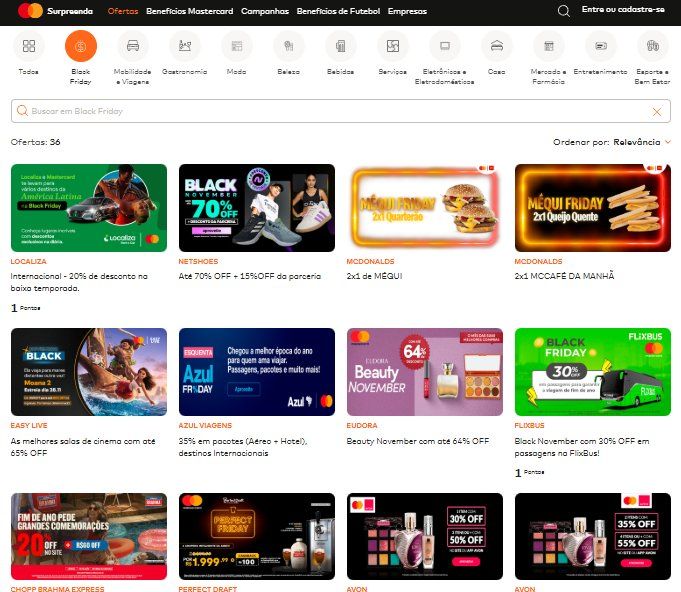681x592 pixels.
Task: Open the Perfect Friday draft banner
Action: tap(257, 536)
